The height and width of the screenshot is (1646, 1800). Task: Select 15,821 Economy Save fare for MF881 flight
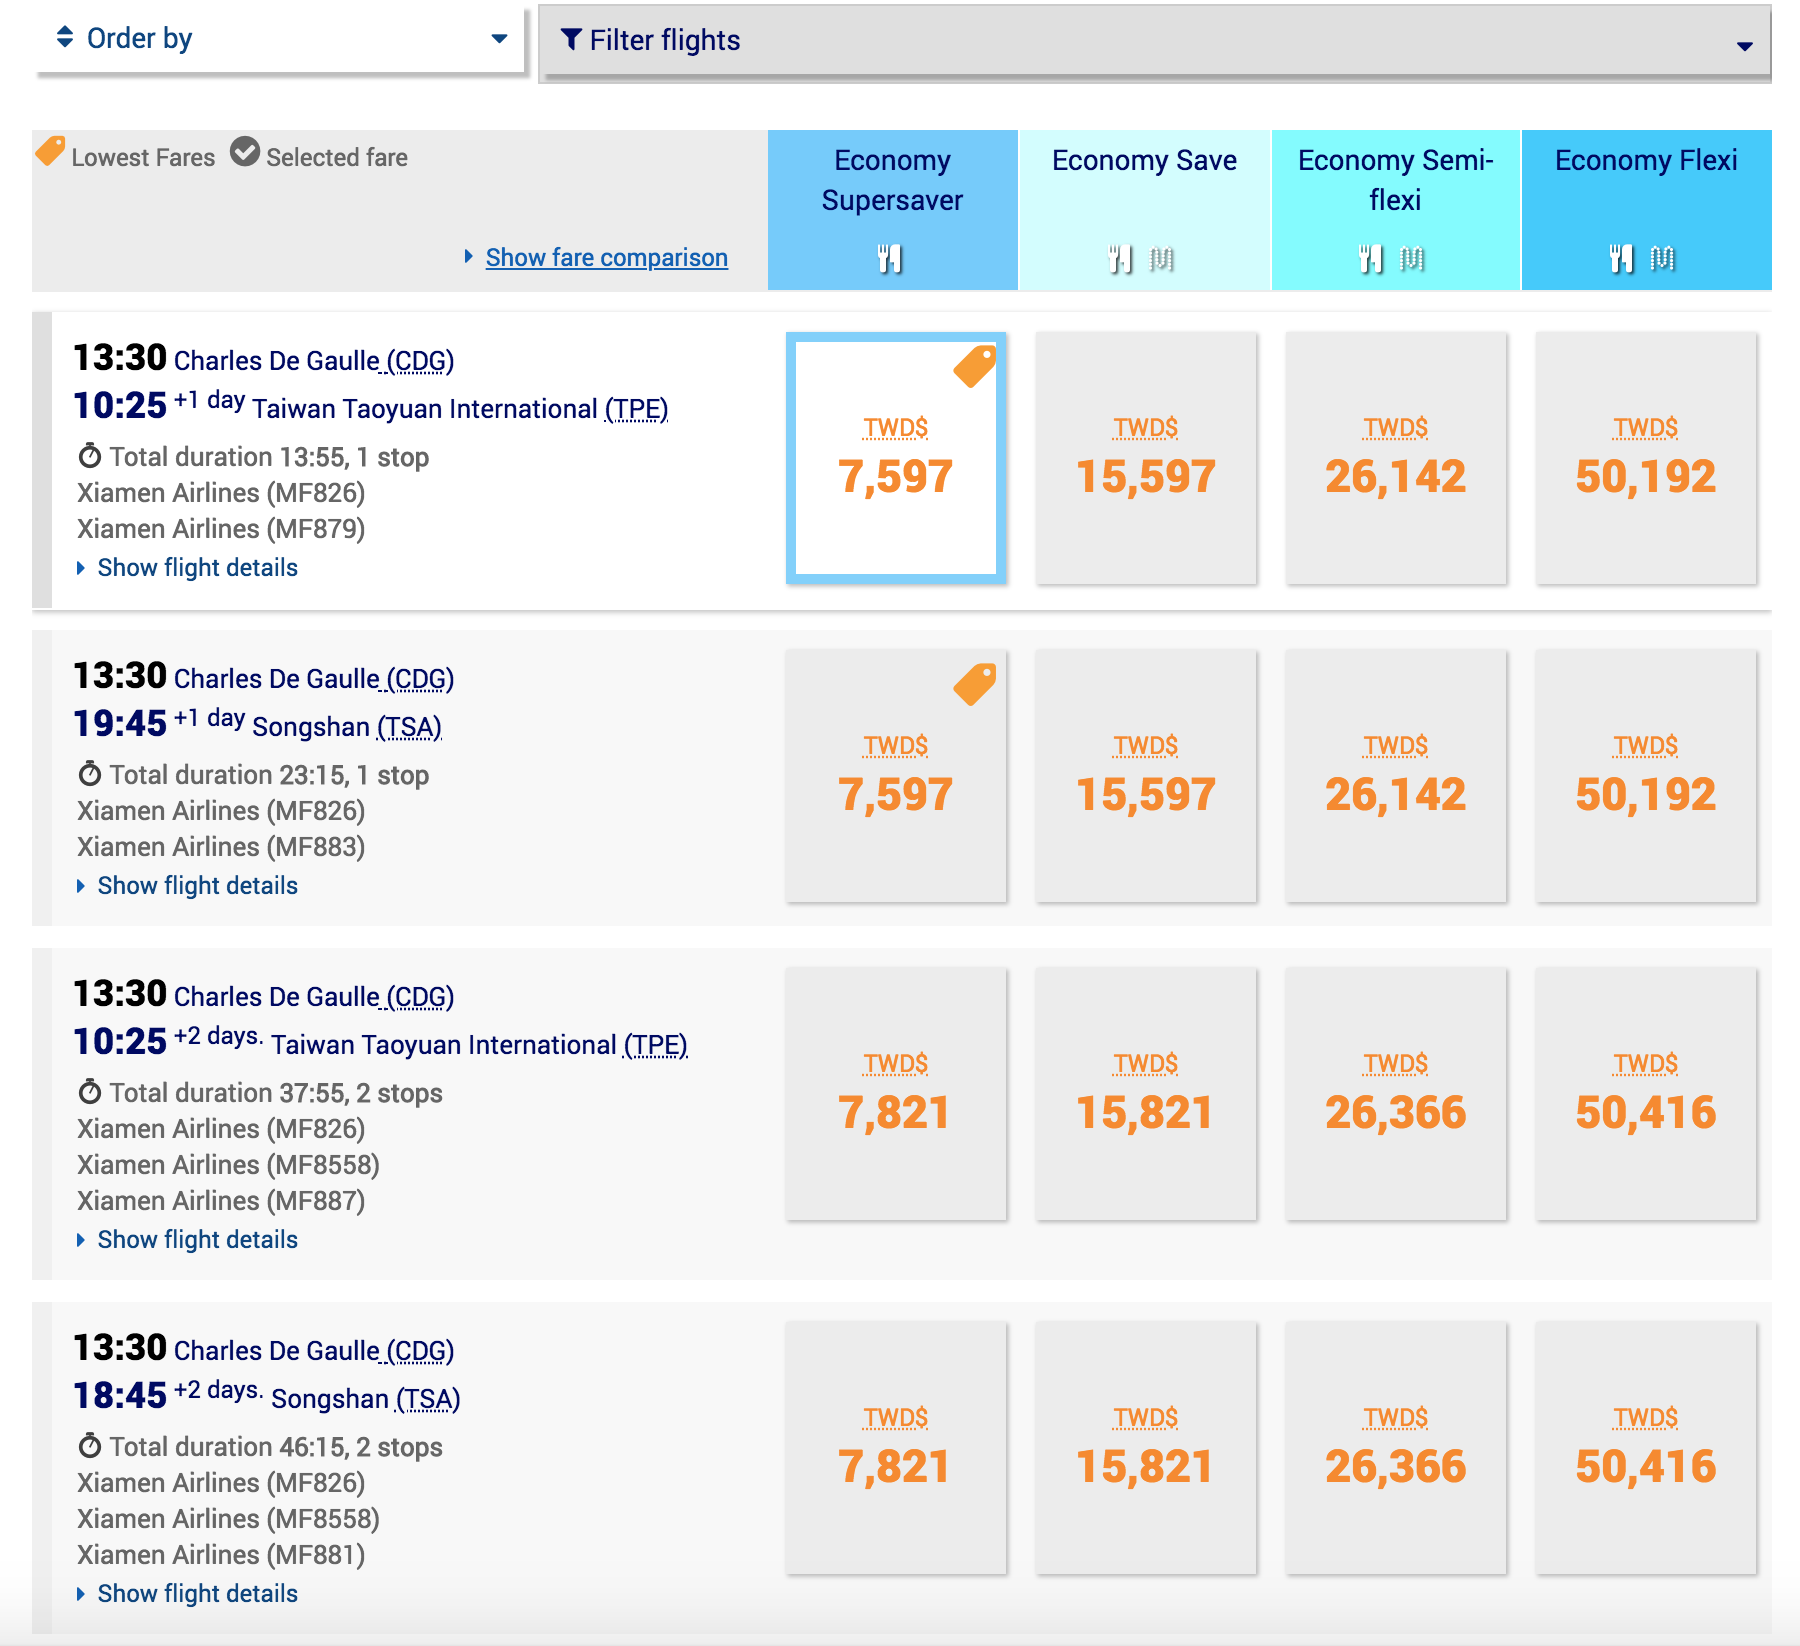pyautogui.click(x=1146, y=1448)
